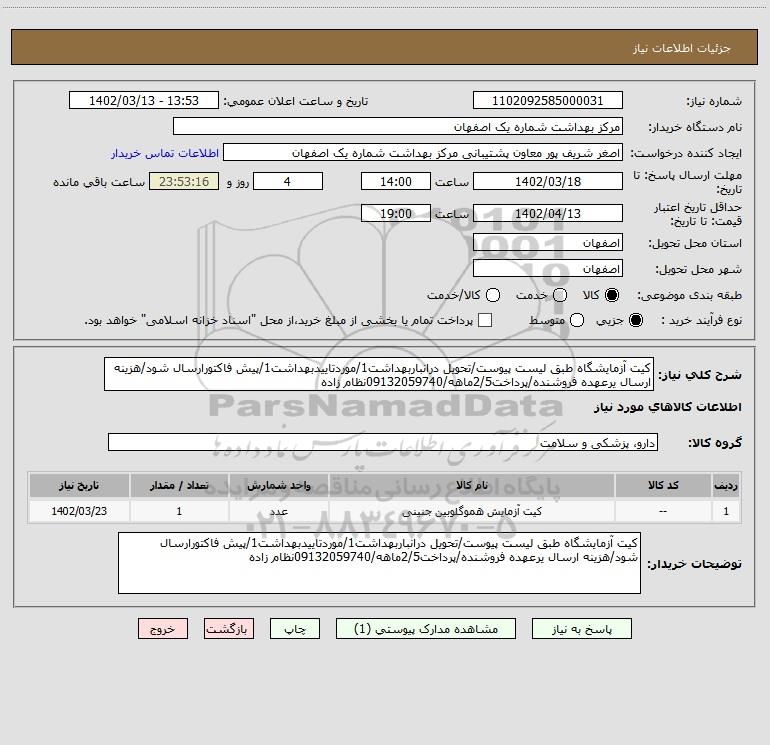Click the گروه کالا field دارو، پزشکی و سلامت
This screenshot has width=770, height=745.
click(383, 442)
